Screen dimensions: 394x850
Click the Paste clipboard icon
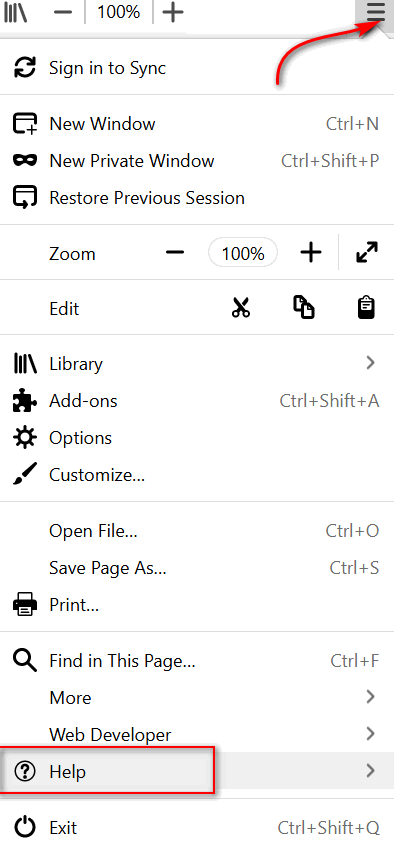click(x=367, y=308)
